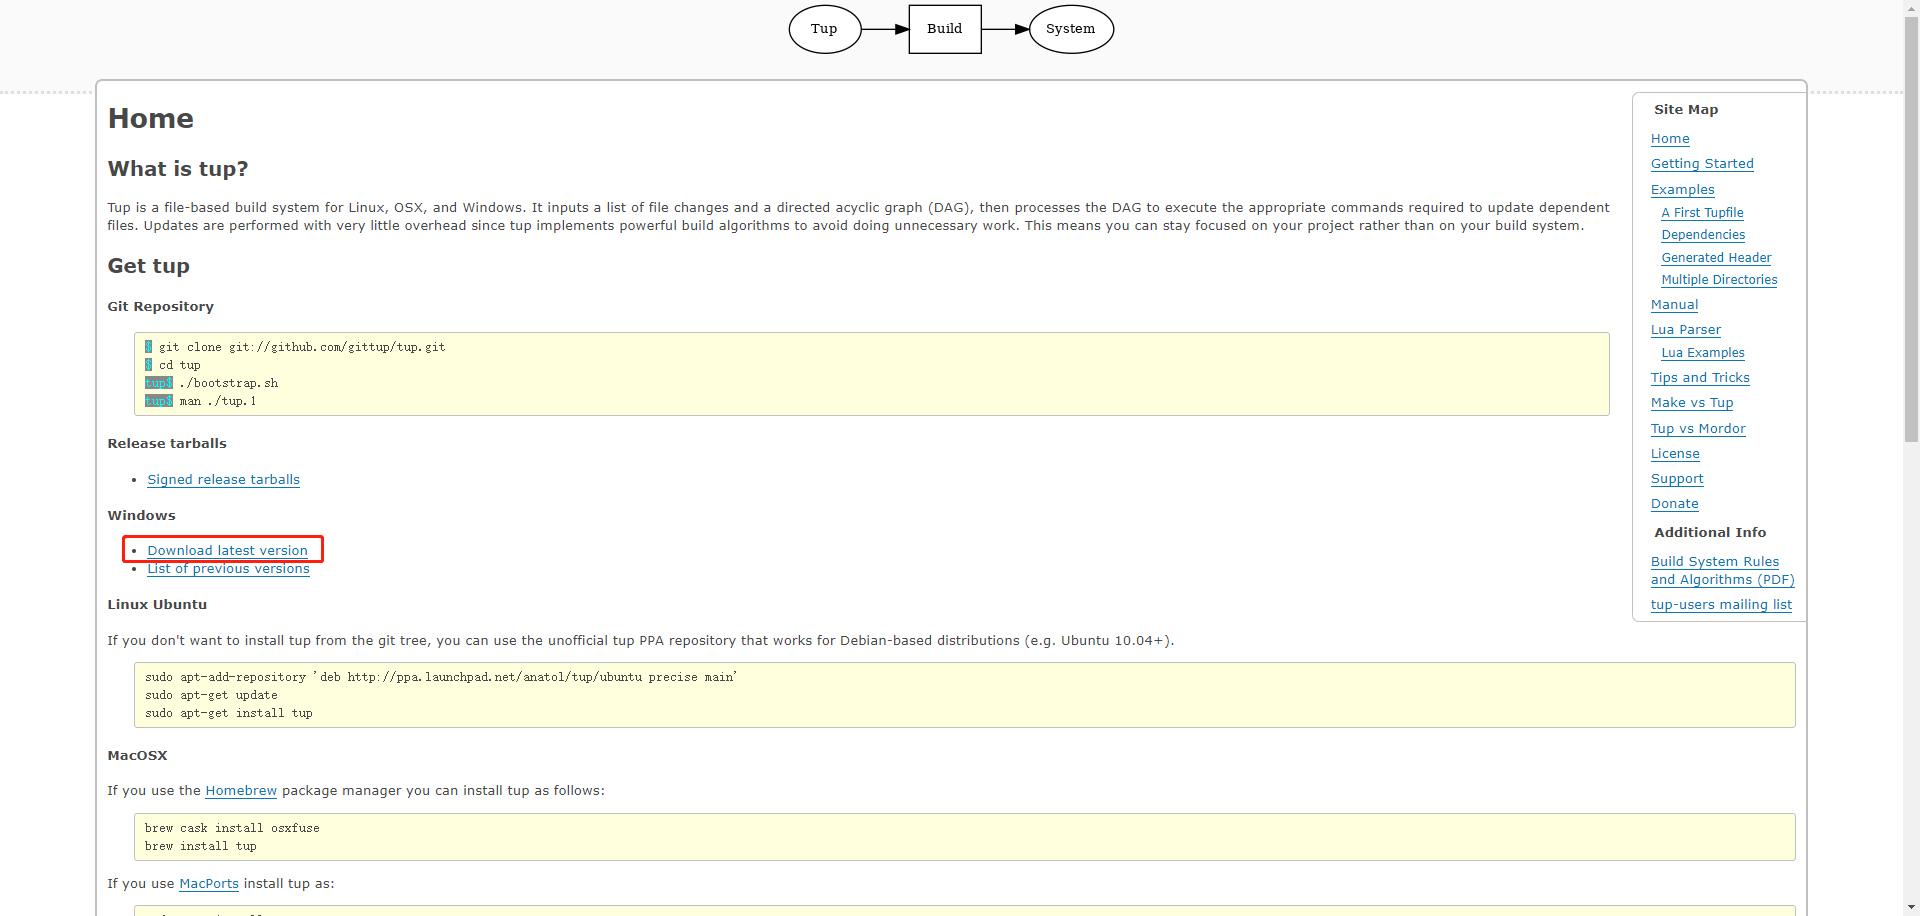Click the Build box in header diagram
This screenshot has height=916, width=1920.
click(x=945, y=29)
